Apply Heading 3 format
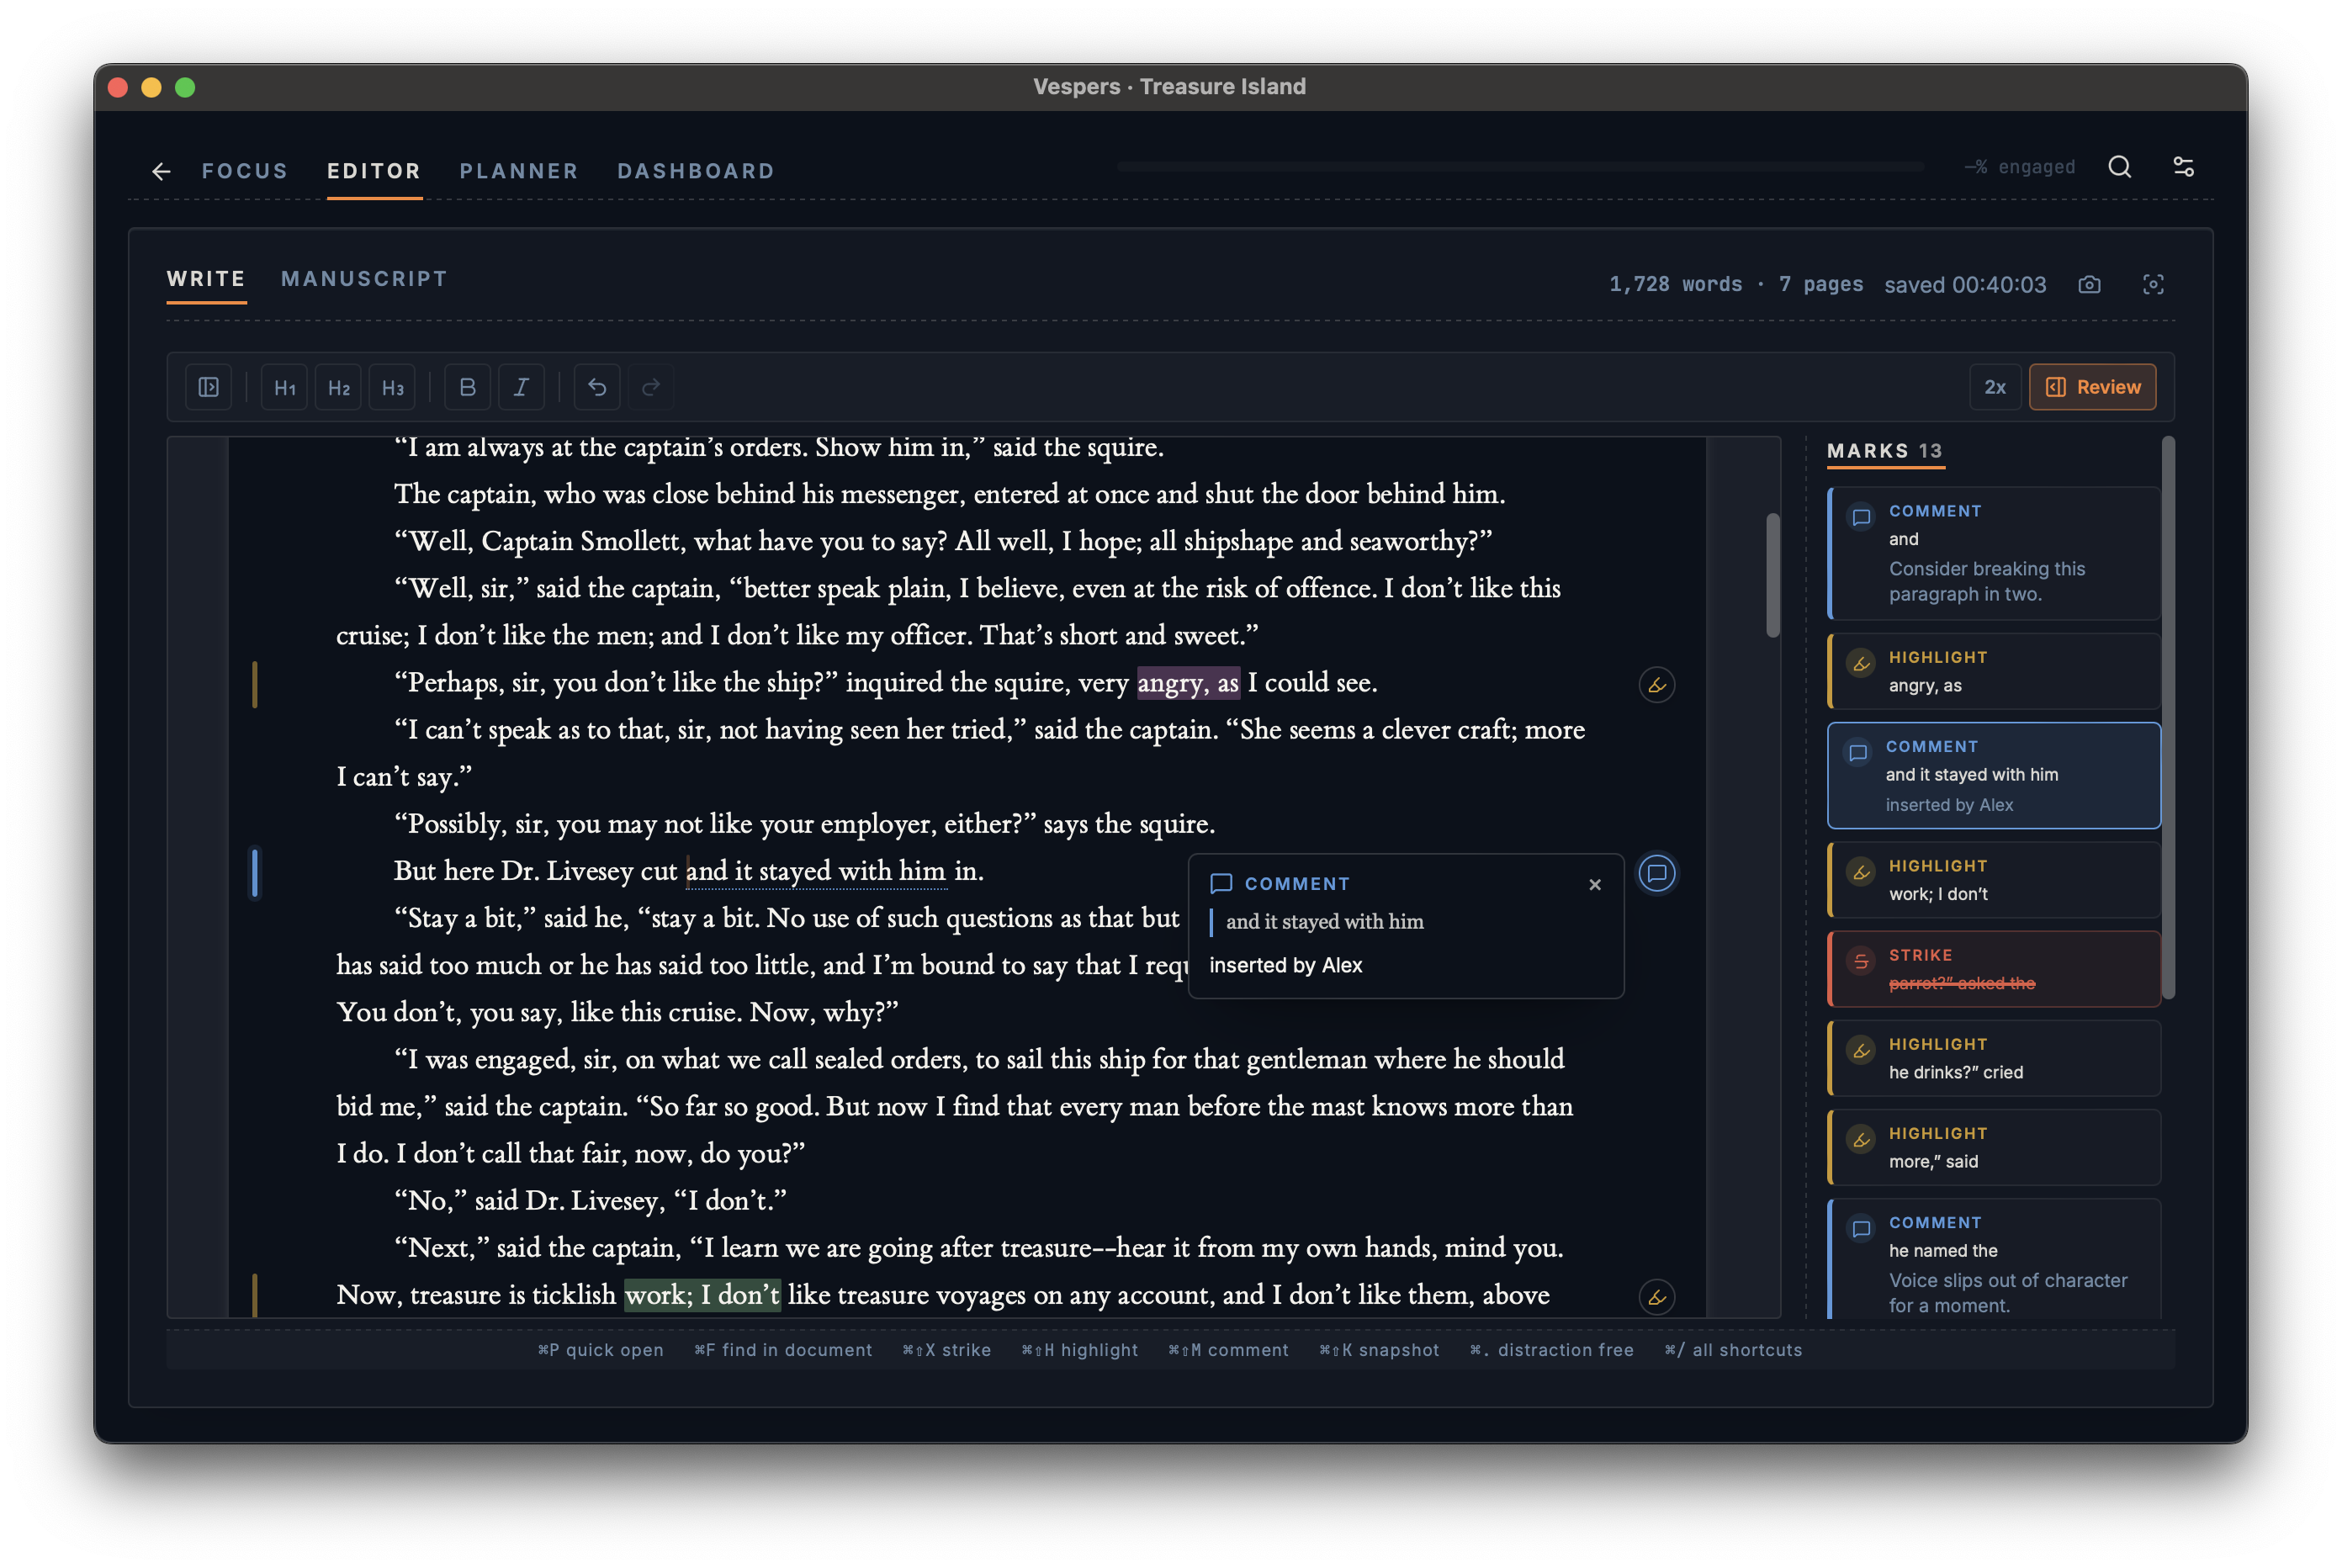This screenshot has height=1568, width=2342. click(x=393, y=387)
